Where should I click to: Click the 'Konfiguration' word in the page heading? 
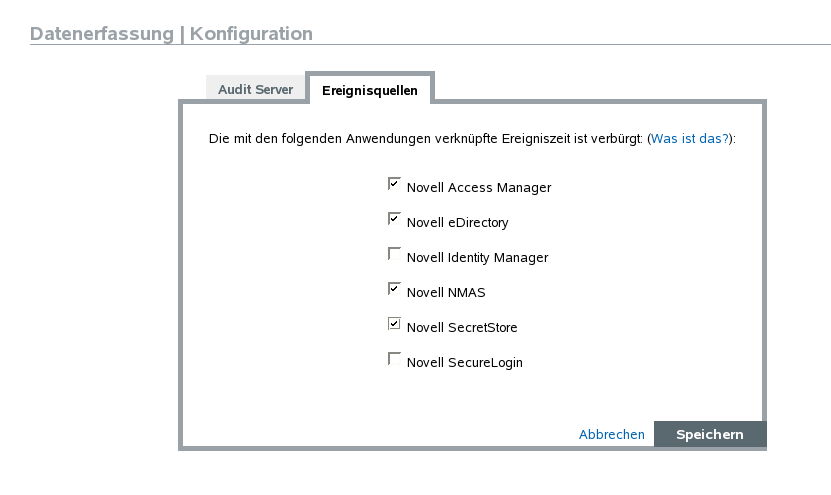coord(251,34)
